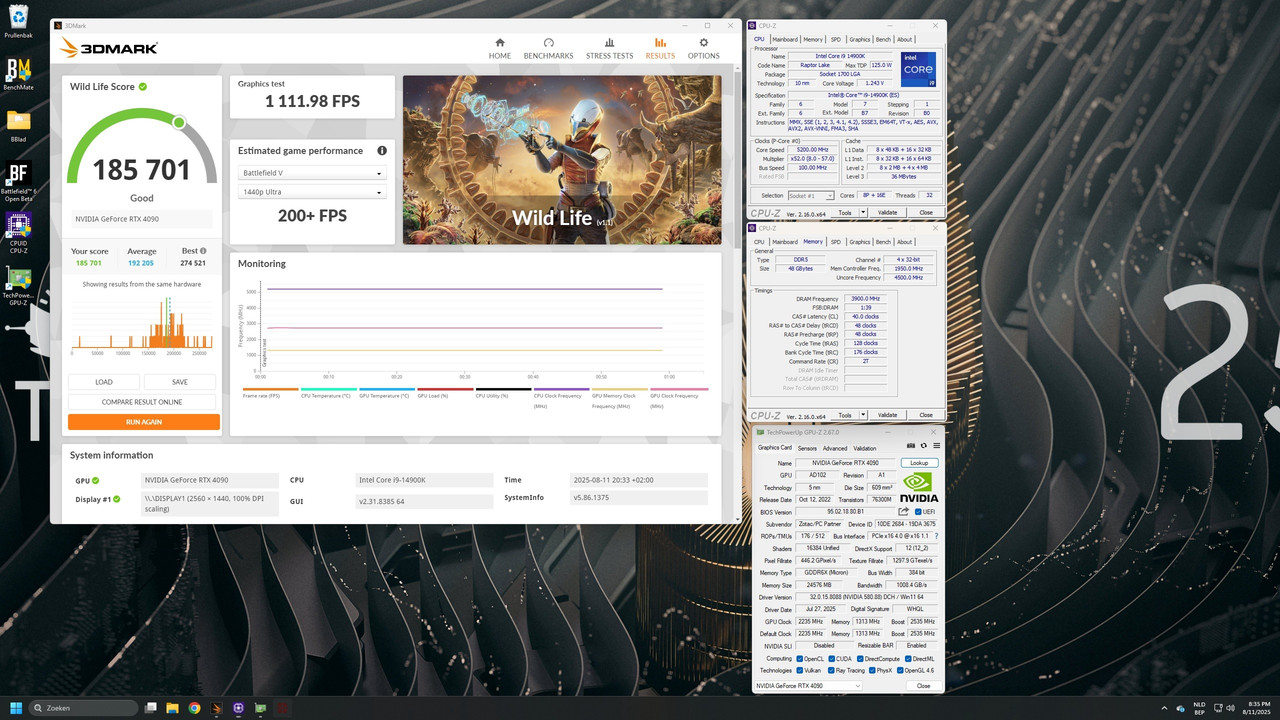Click the info icon next to Estimated game performance
Screen dimensions: 1280x720
pyautogui.click(x=382, y=151)
